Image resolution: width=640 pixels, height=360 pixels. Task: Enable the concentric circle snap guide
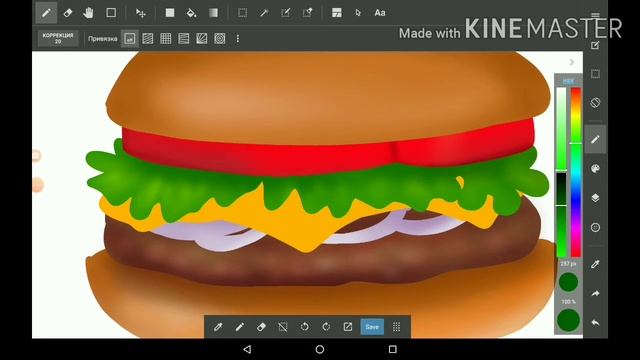pos(220,39)
